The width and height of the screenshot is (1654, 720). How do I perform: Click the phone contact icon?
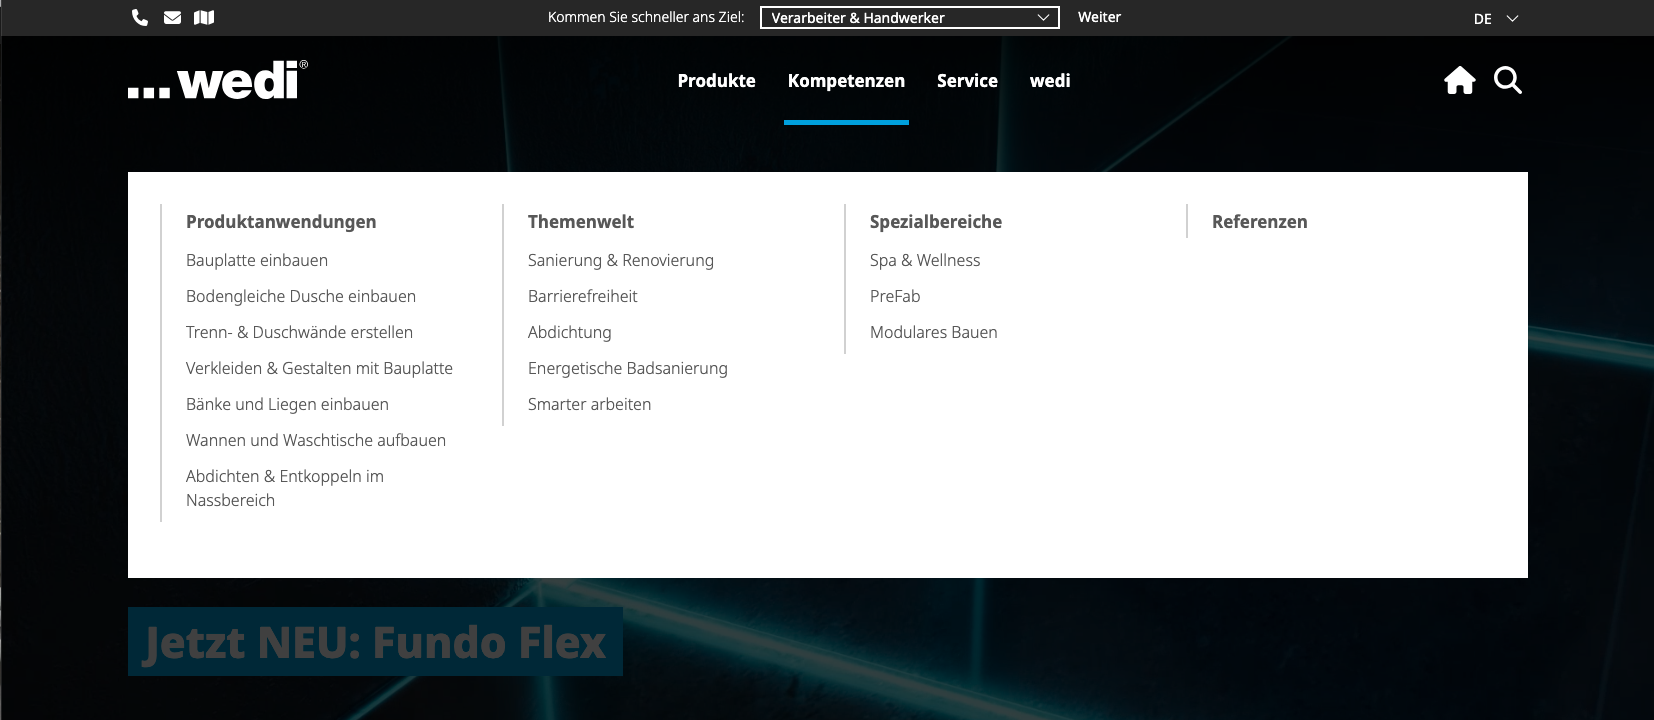point(140,17)
